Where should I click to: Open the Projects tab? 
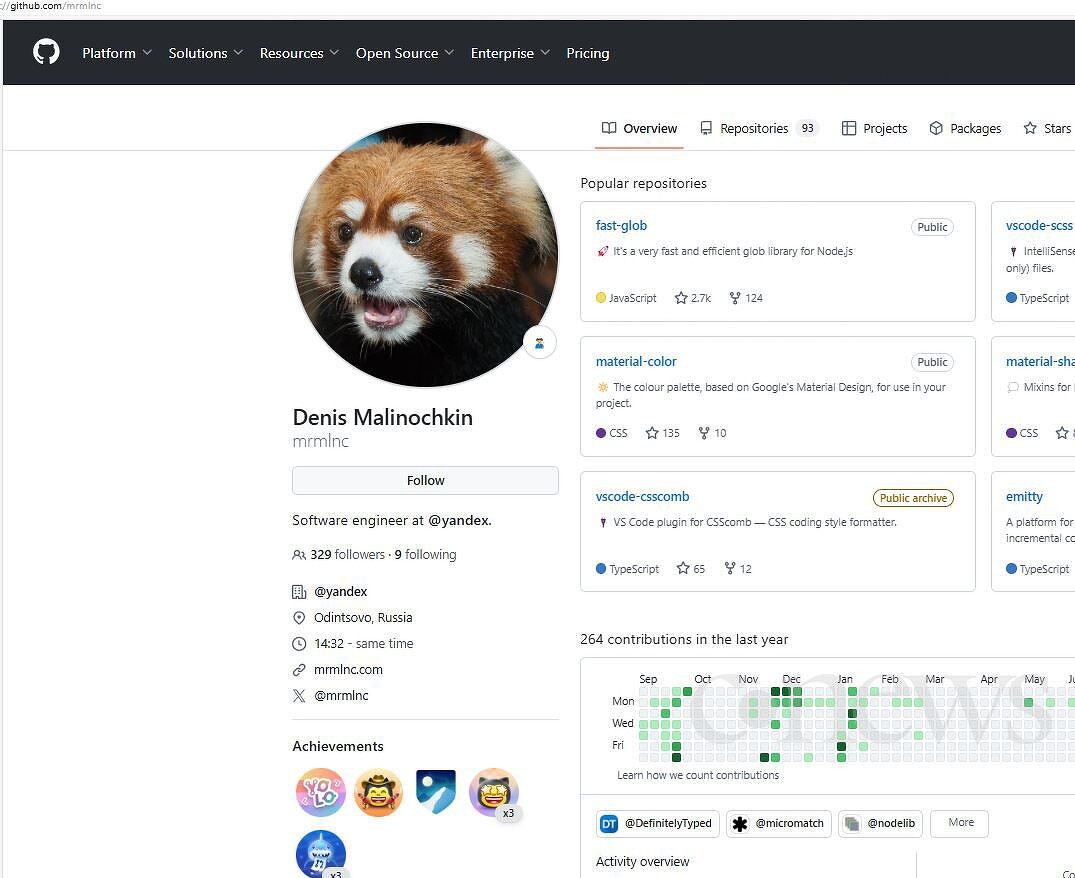[x=874, y=128]
